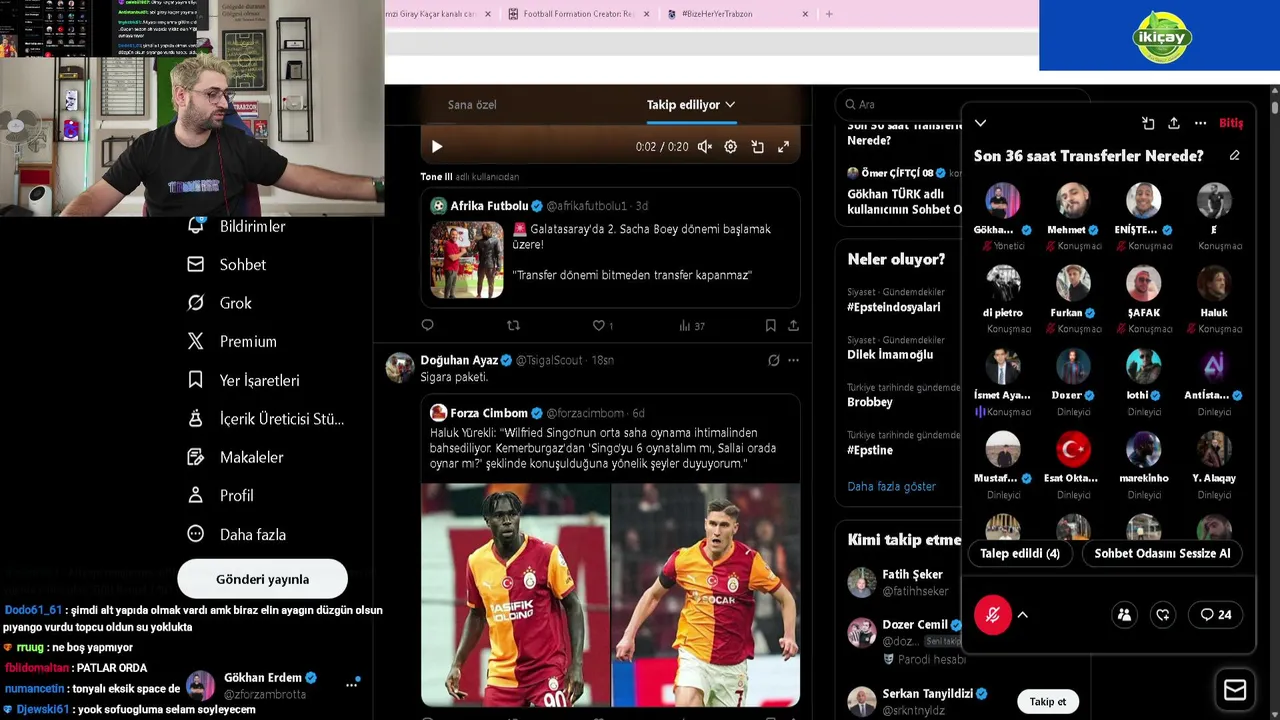The height and width of the screenshot is (720, 1280).
Task: Open Profil in the sidebar
Action: coord(221,495)
